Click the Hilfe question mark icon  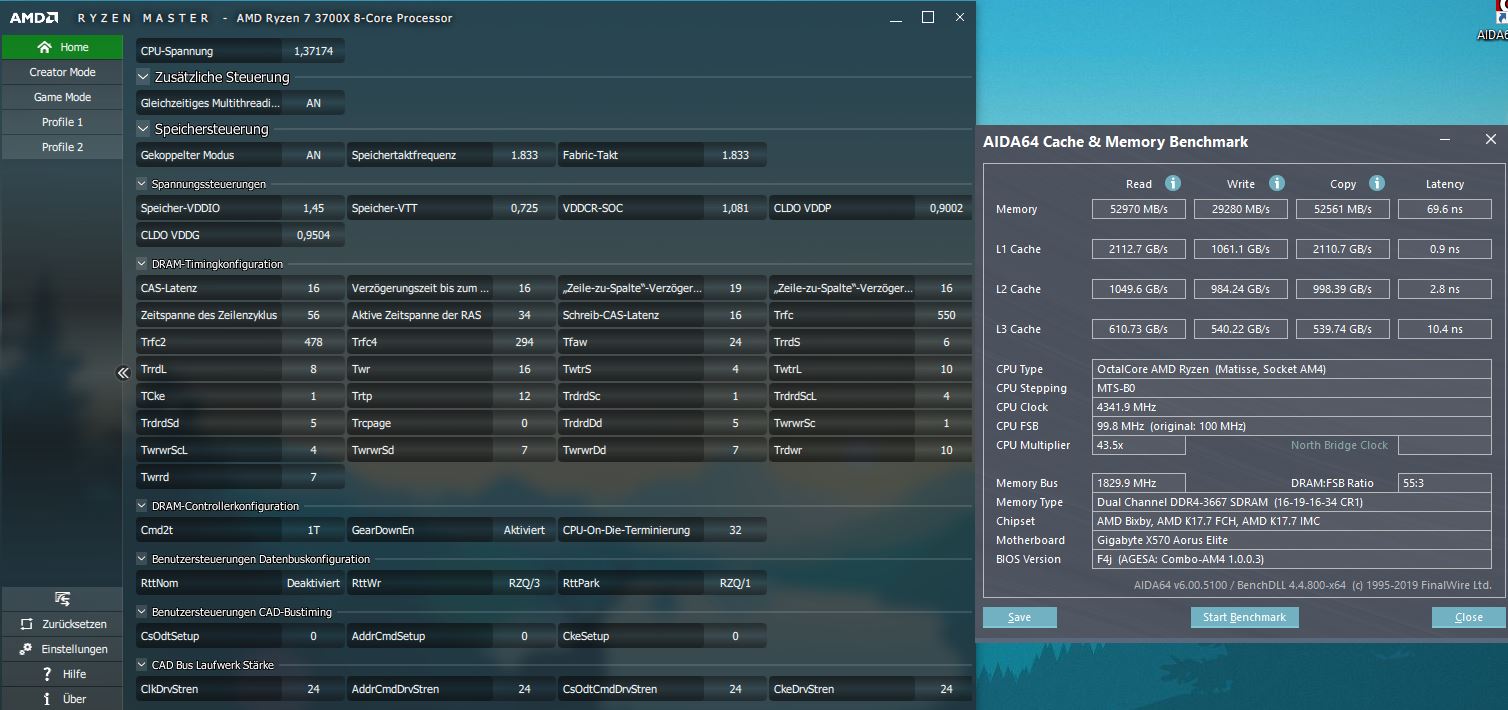click(47, 674)
